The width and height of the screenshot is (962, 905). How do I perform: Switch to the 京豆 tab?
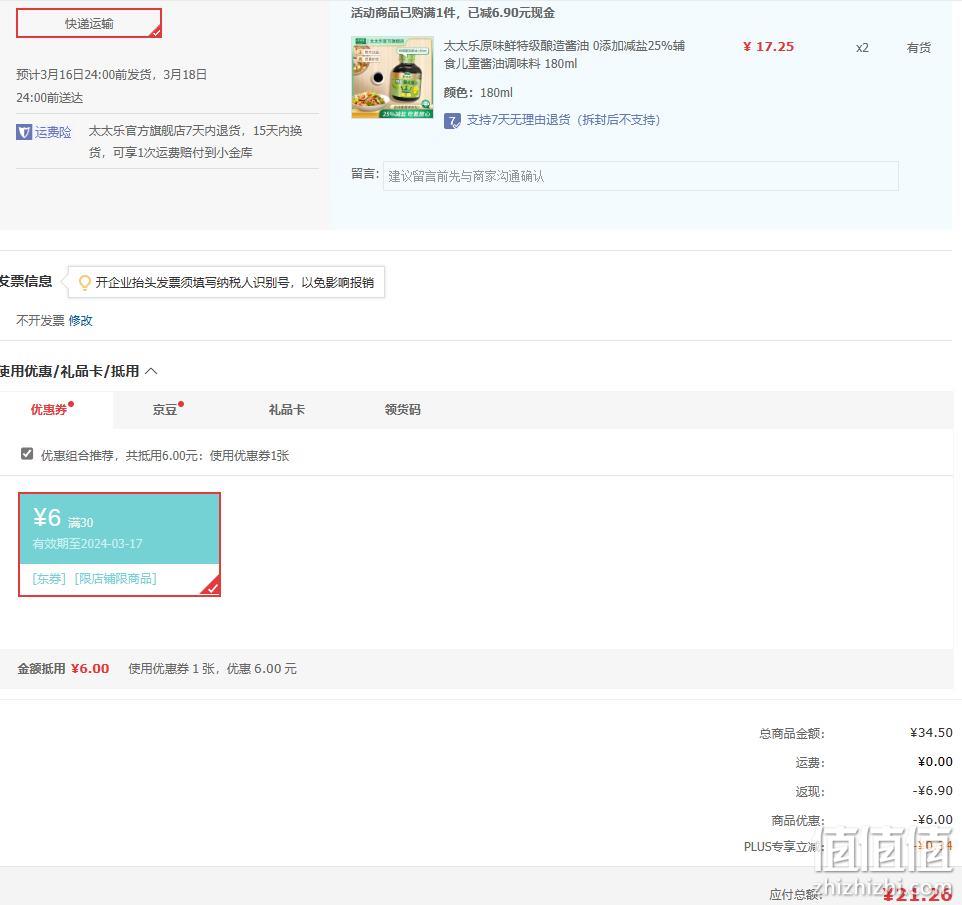(x=165, y=409)
